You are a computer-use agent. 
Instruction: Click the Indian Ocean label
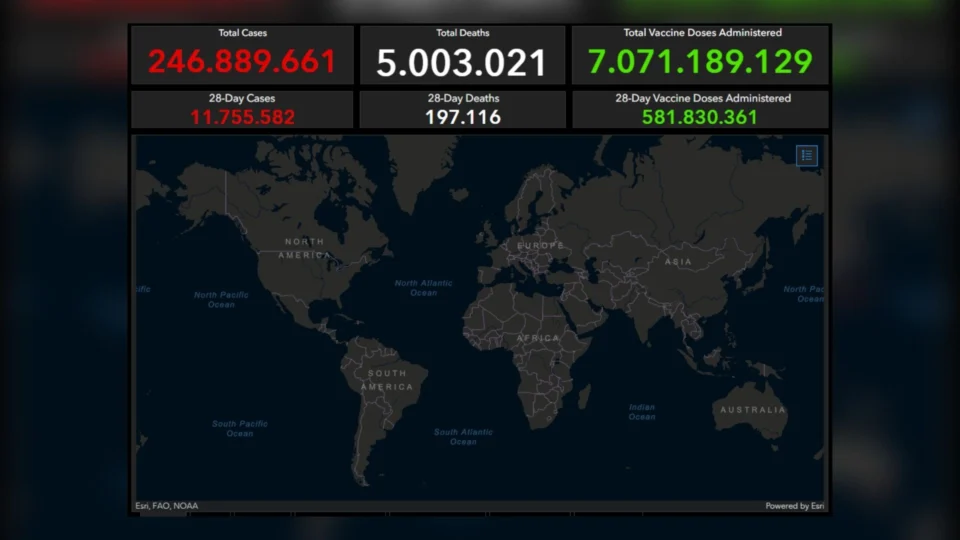point(642,412)
